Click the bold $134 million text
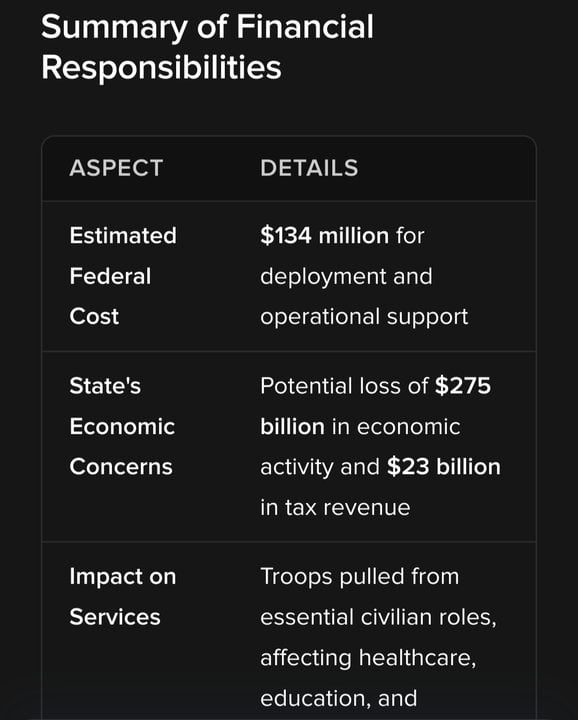This screenshot has height=720, width=578. pyautogui.click(x=325, y=236)
